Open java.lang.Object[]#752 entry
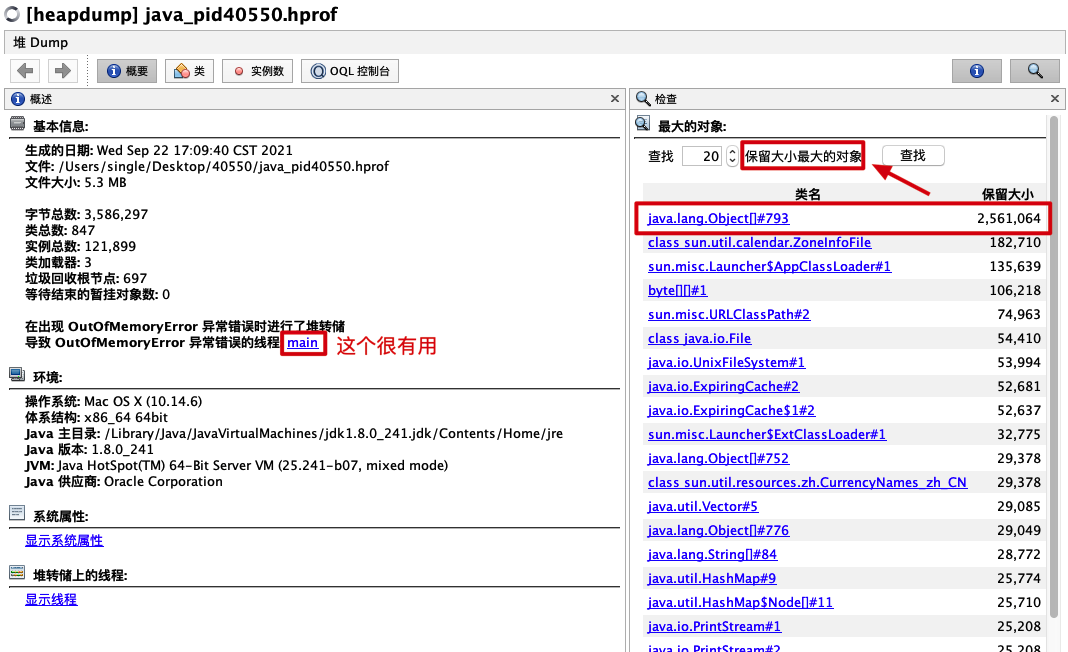This screenshot has height=652, width=1068. click(718, 459)
